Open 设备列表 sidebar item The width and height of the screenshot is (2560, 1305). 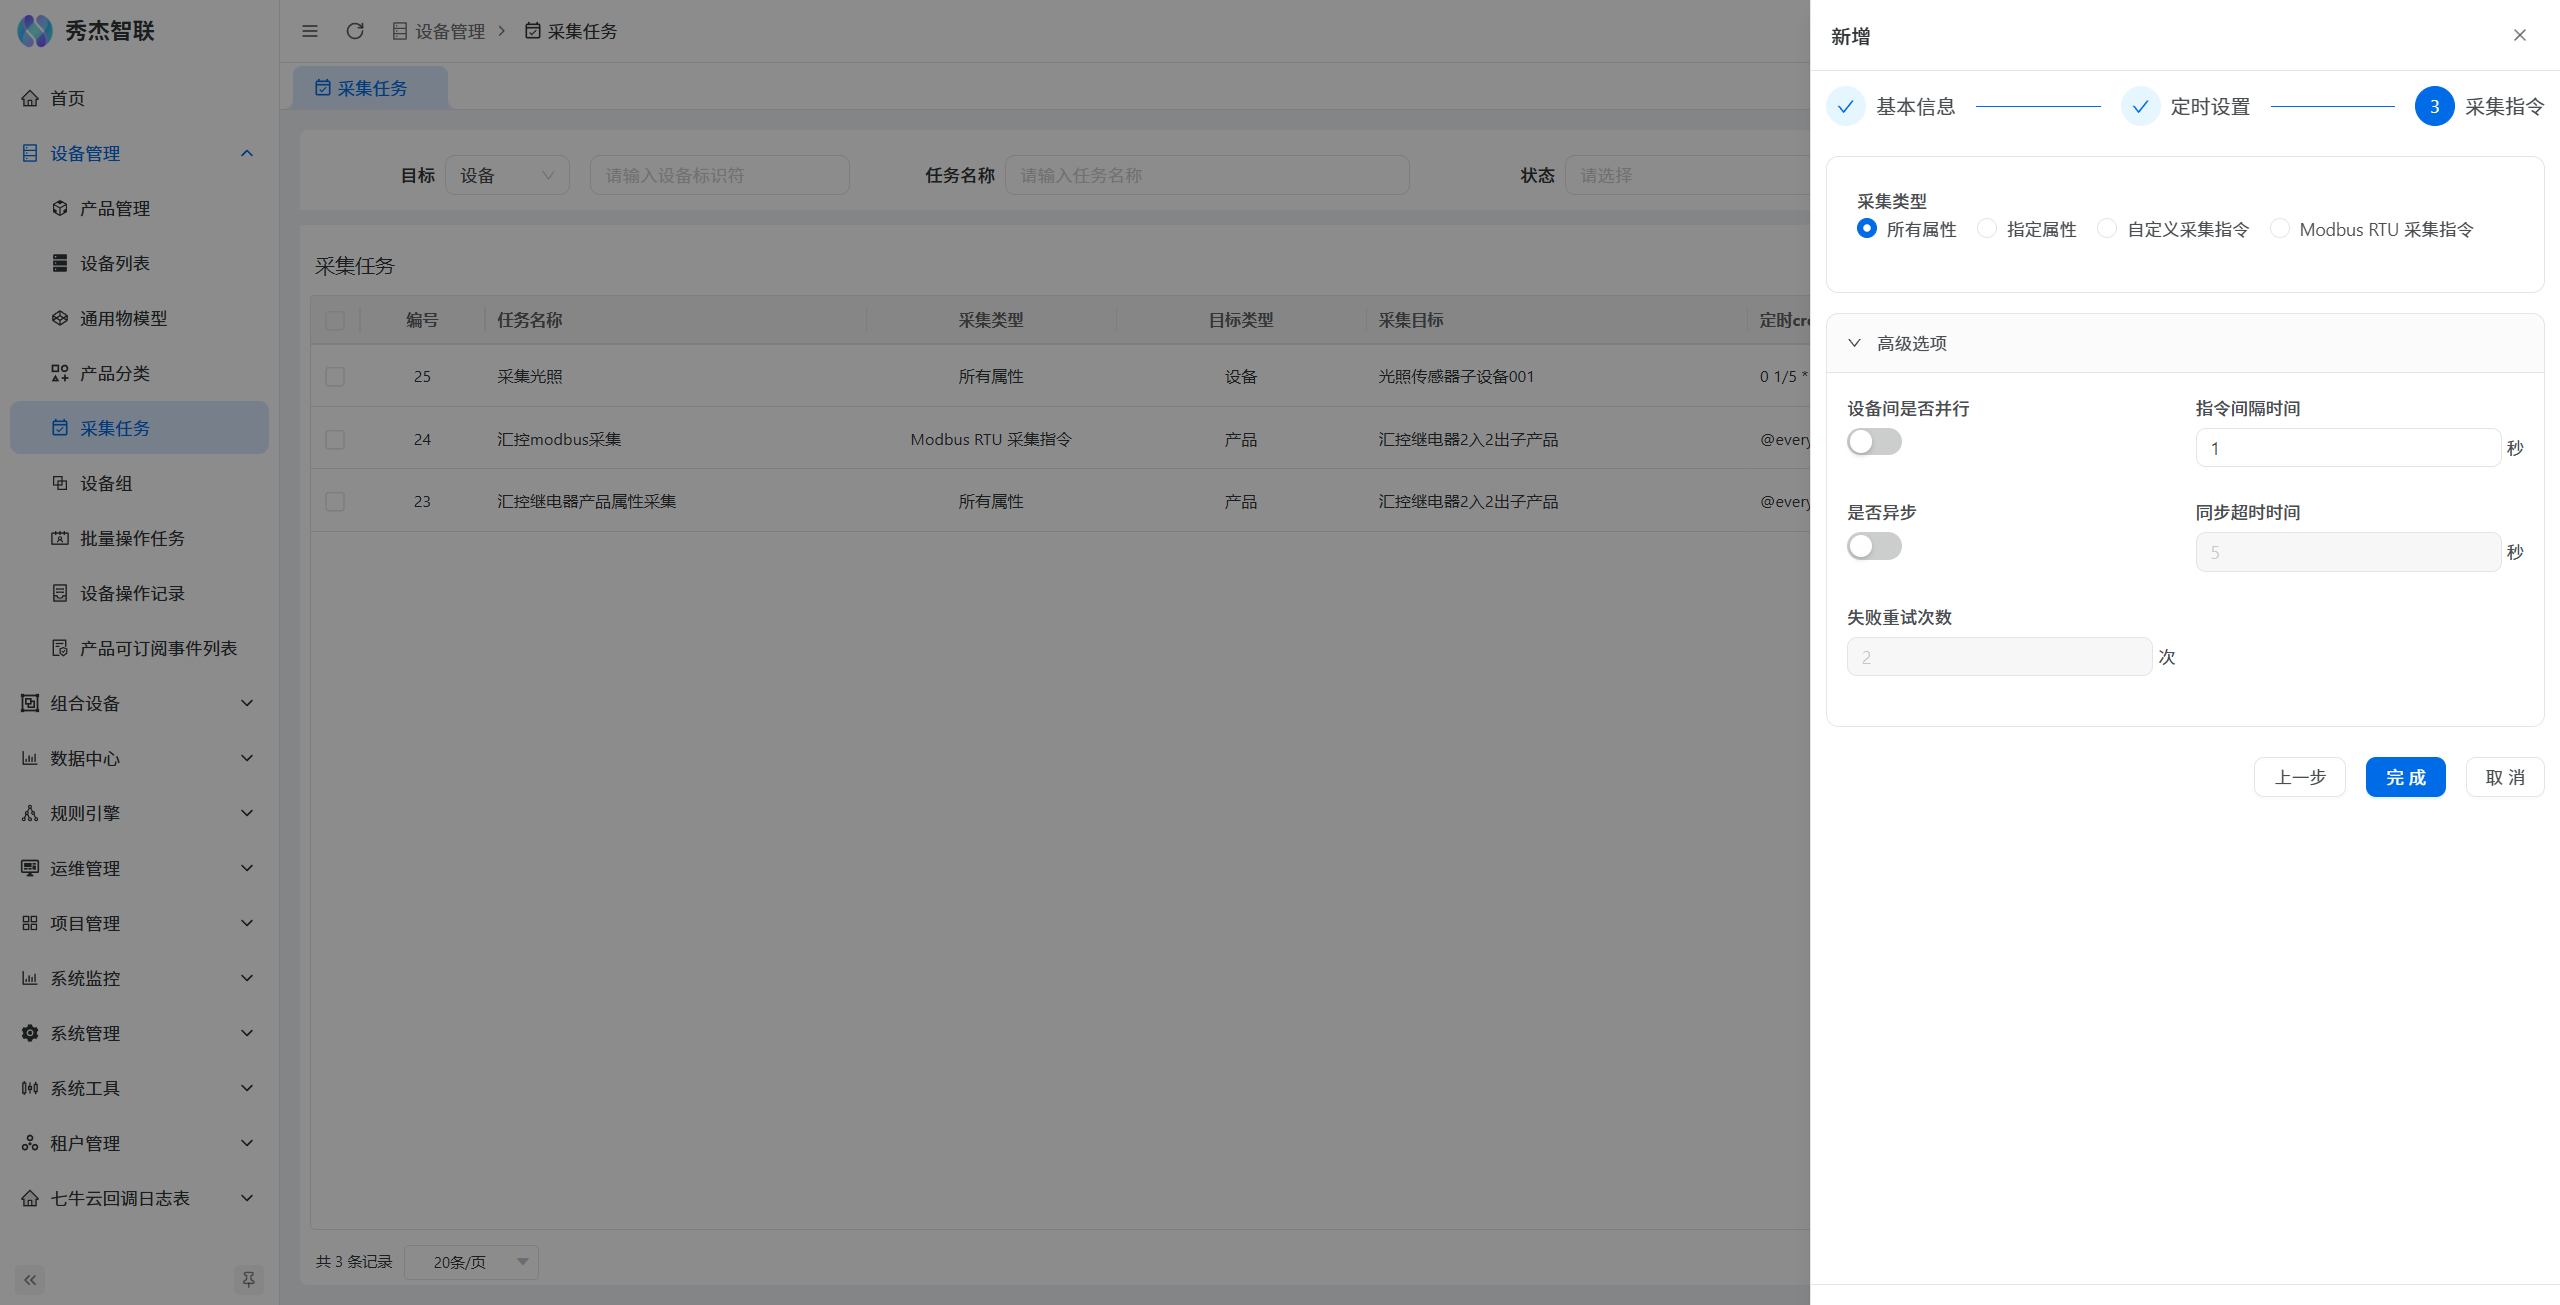[114, 263]
